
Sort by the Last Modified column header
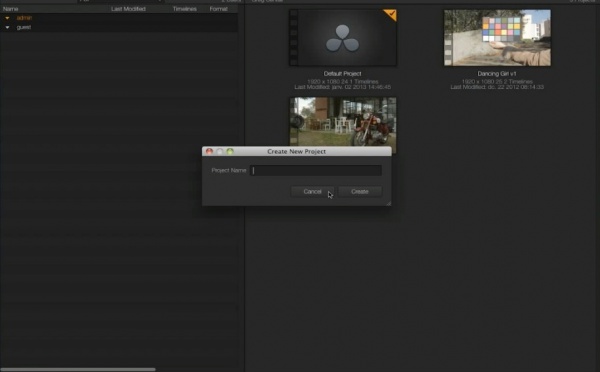coord(128,9)
